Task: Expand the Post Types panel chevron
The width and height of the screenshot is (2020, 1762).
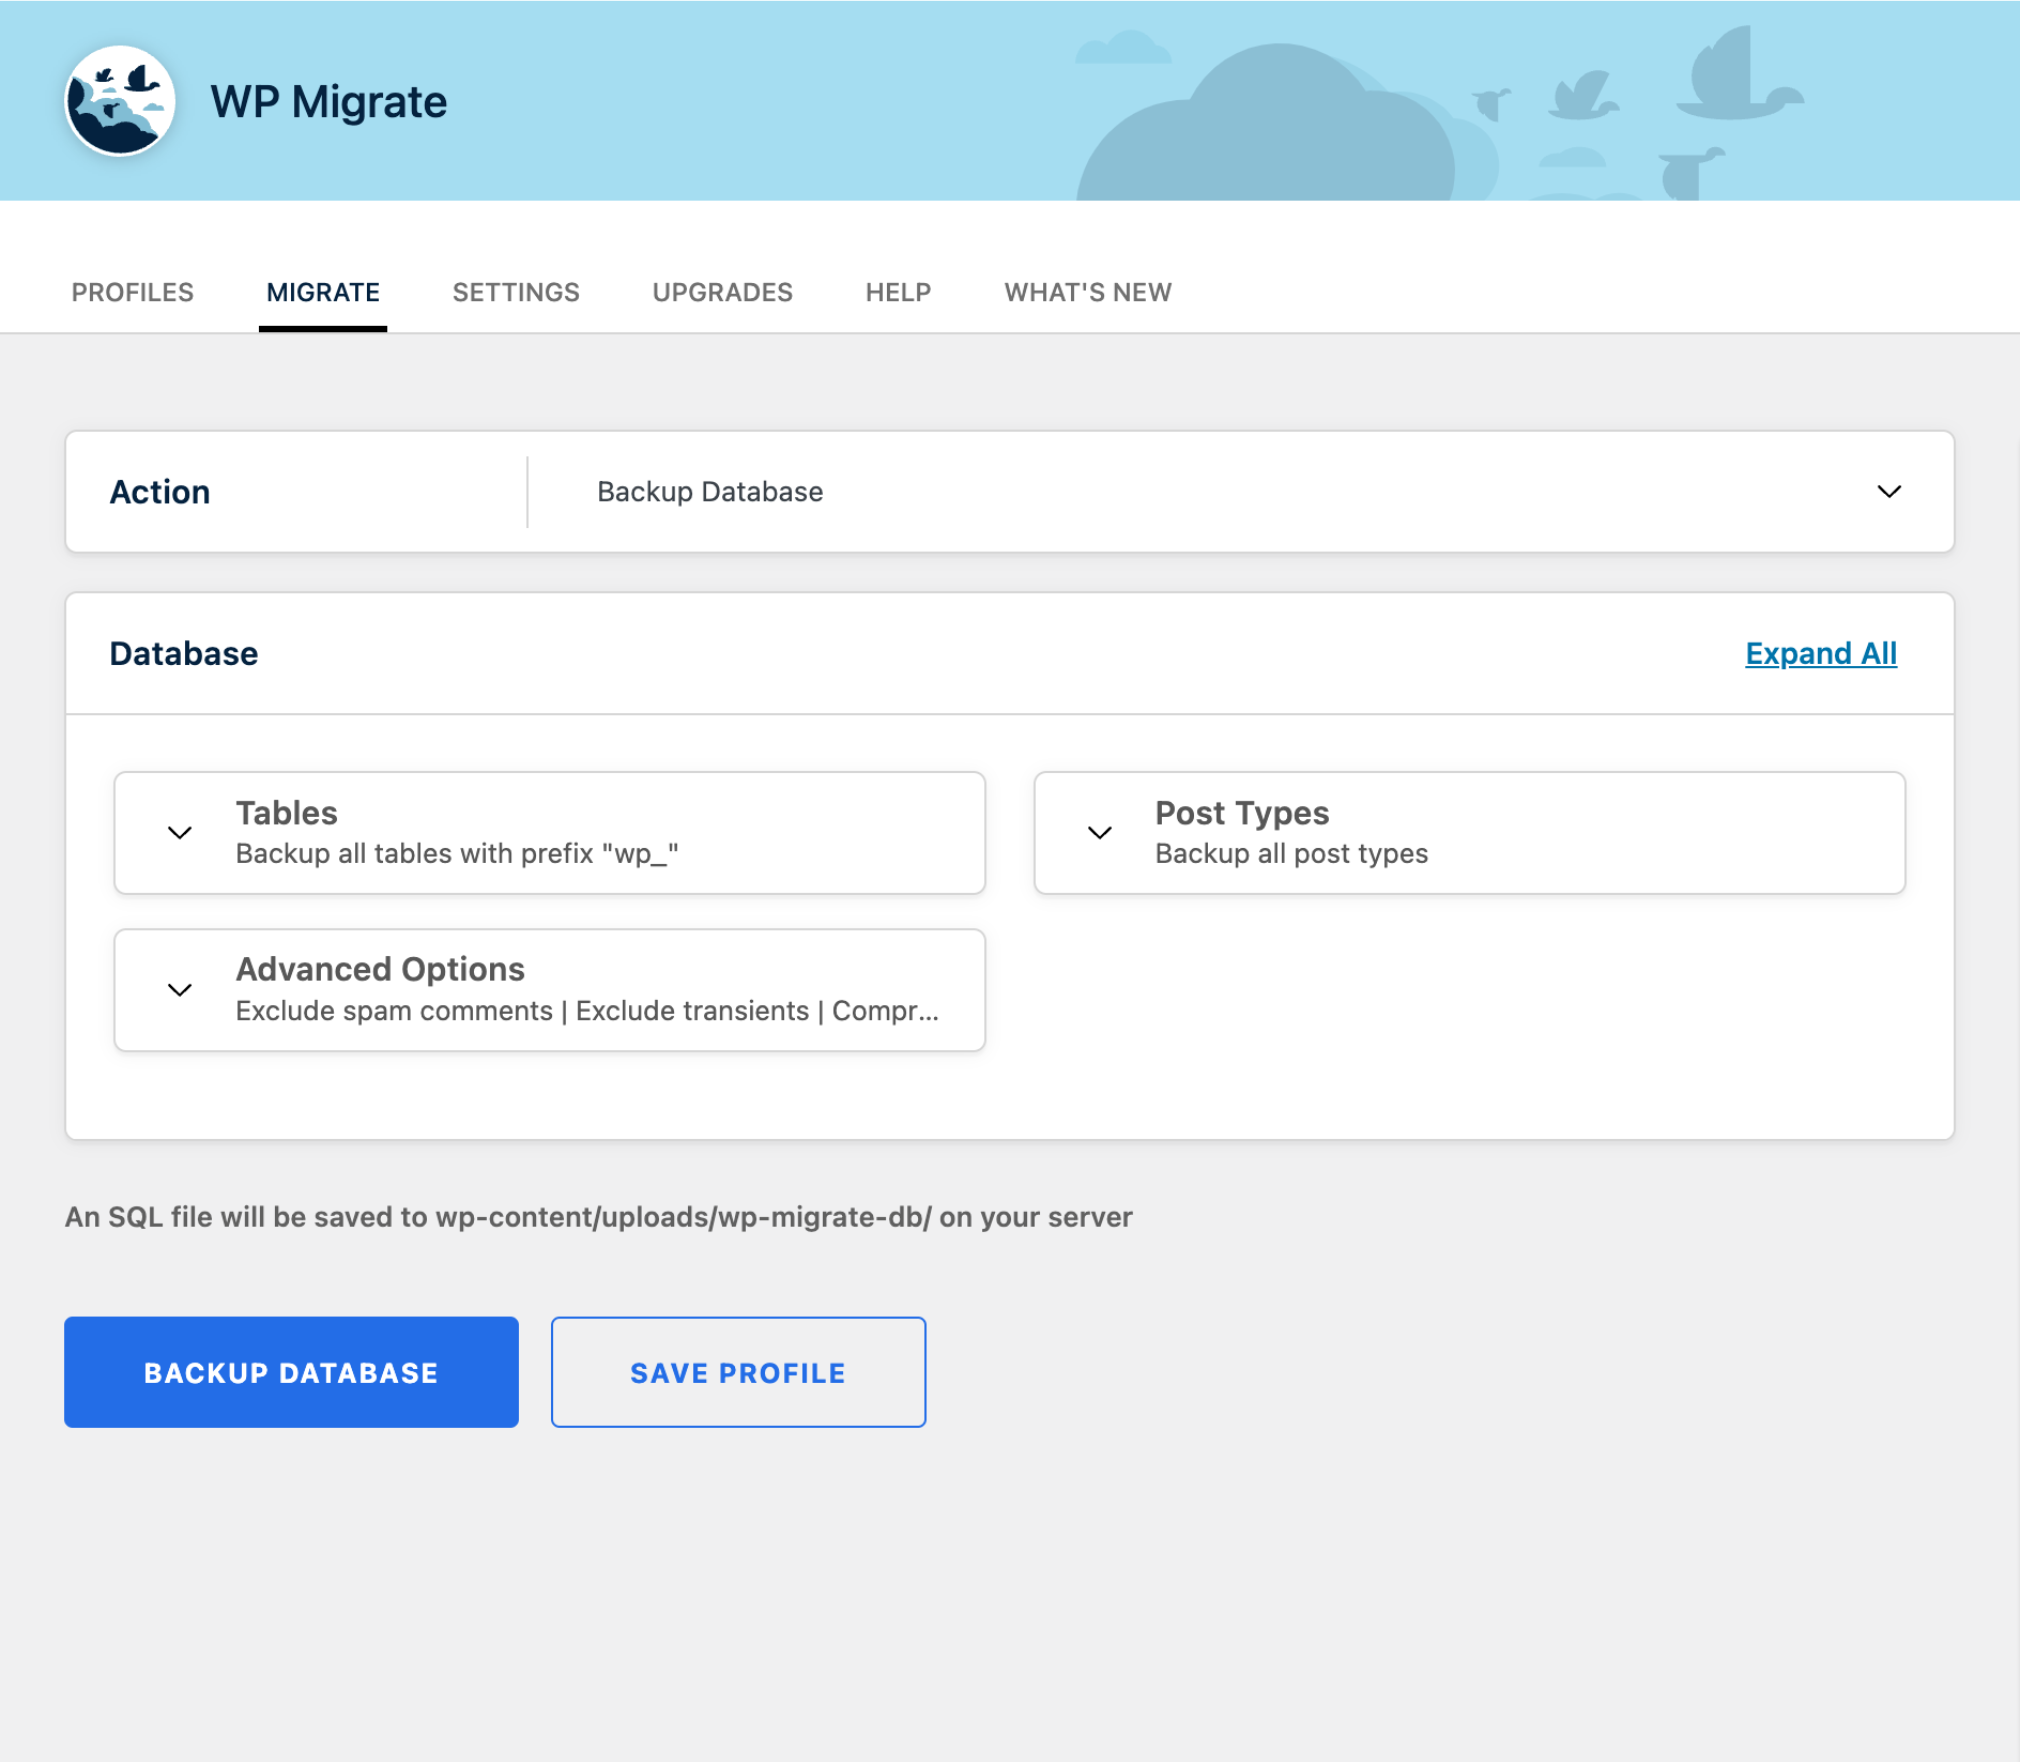Action: [1100, 832]
